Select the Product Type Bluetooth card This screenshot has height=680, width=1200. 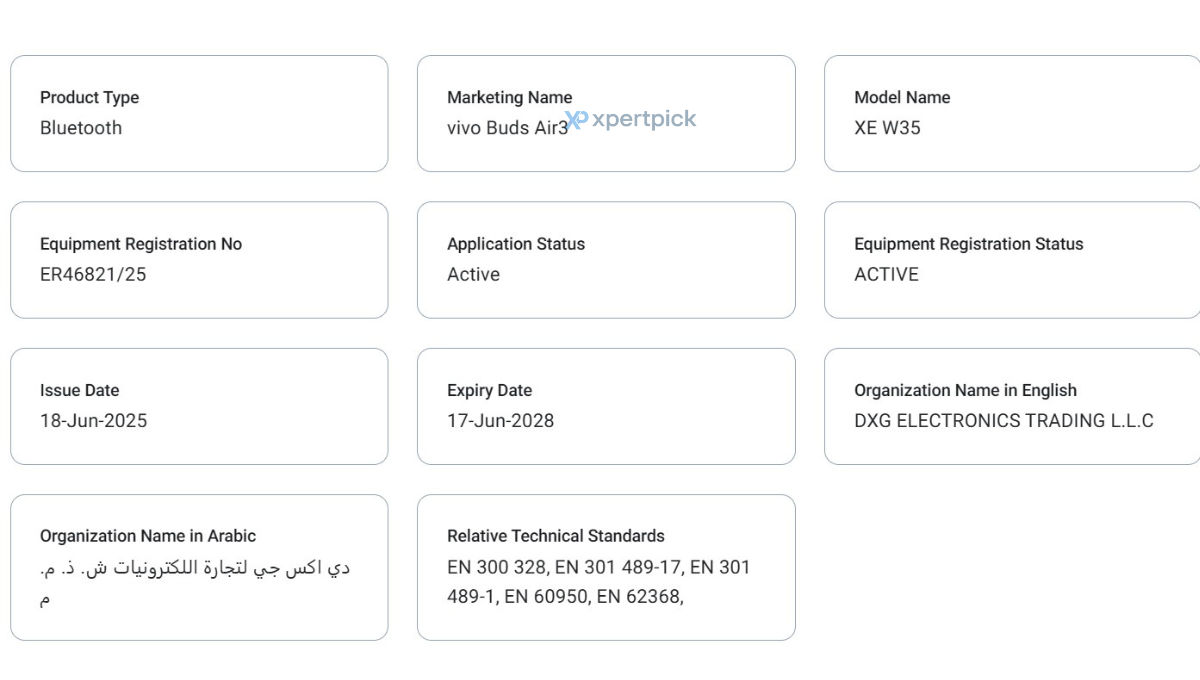click(x=199, y=113)
